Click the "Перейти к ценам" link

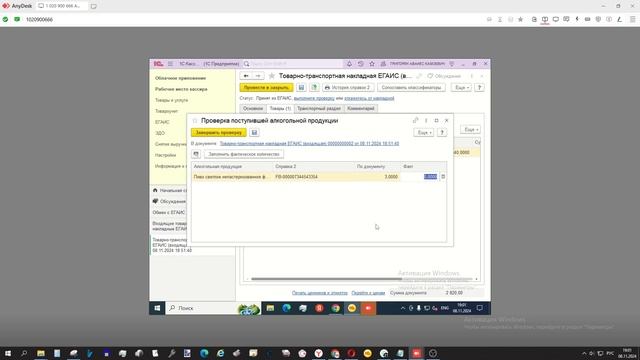point(368,293)
